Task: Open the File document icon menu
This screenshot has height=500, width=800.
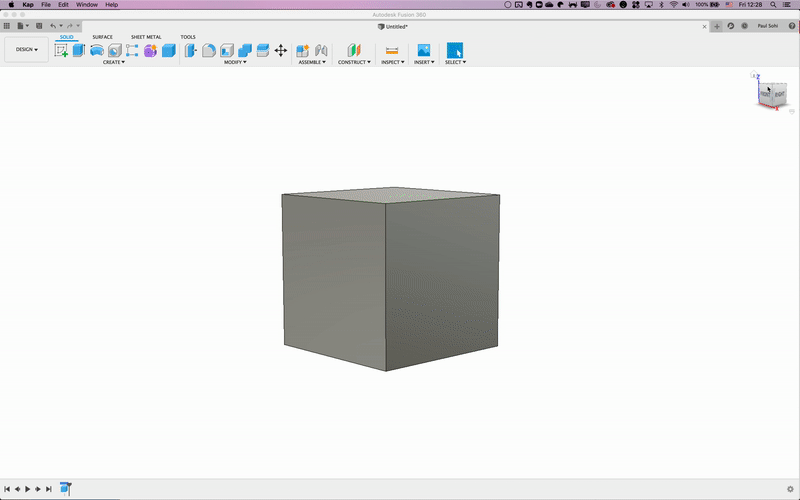Action: tap(22, 26)
